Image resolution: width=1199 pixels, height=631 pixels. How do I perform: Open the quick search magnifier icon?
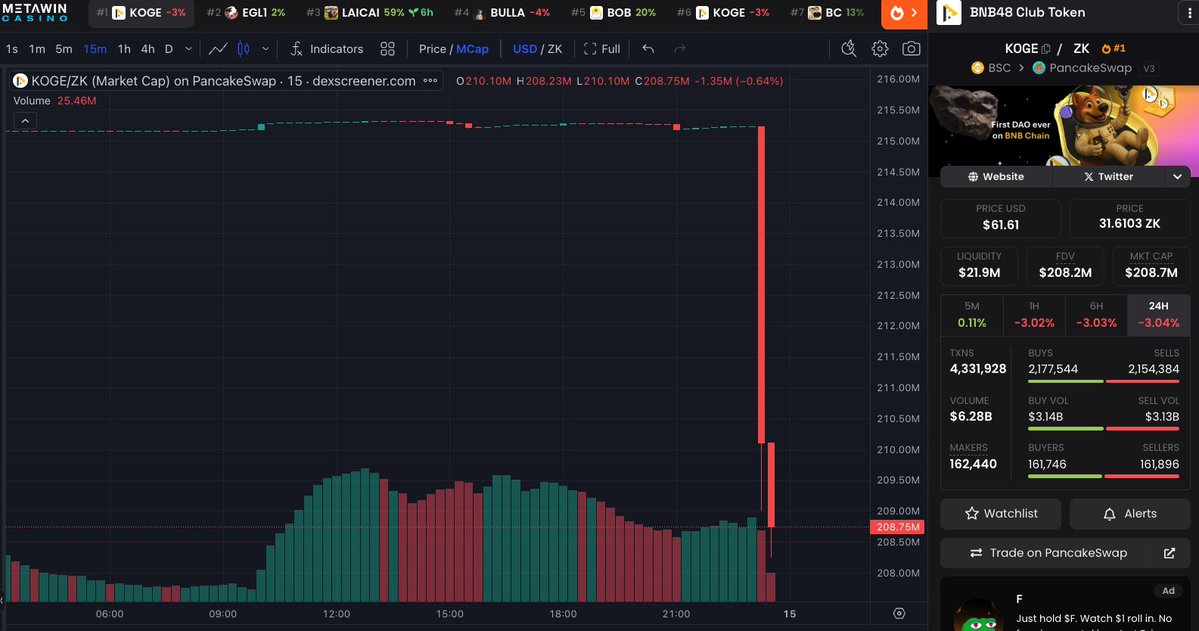(x=849, y=49)
